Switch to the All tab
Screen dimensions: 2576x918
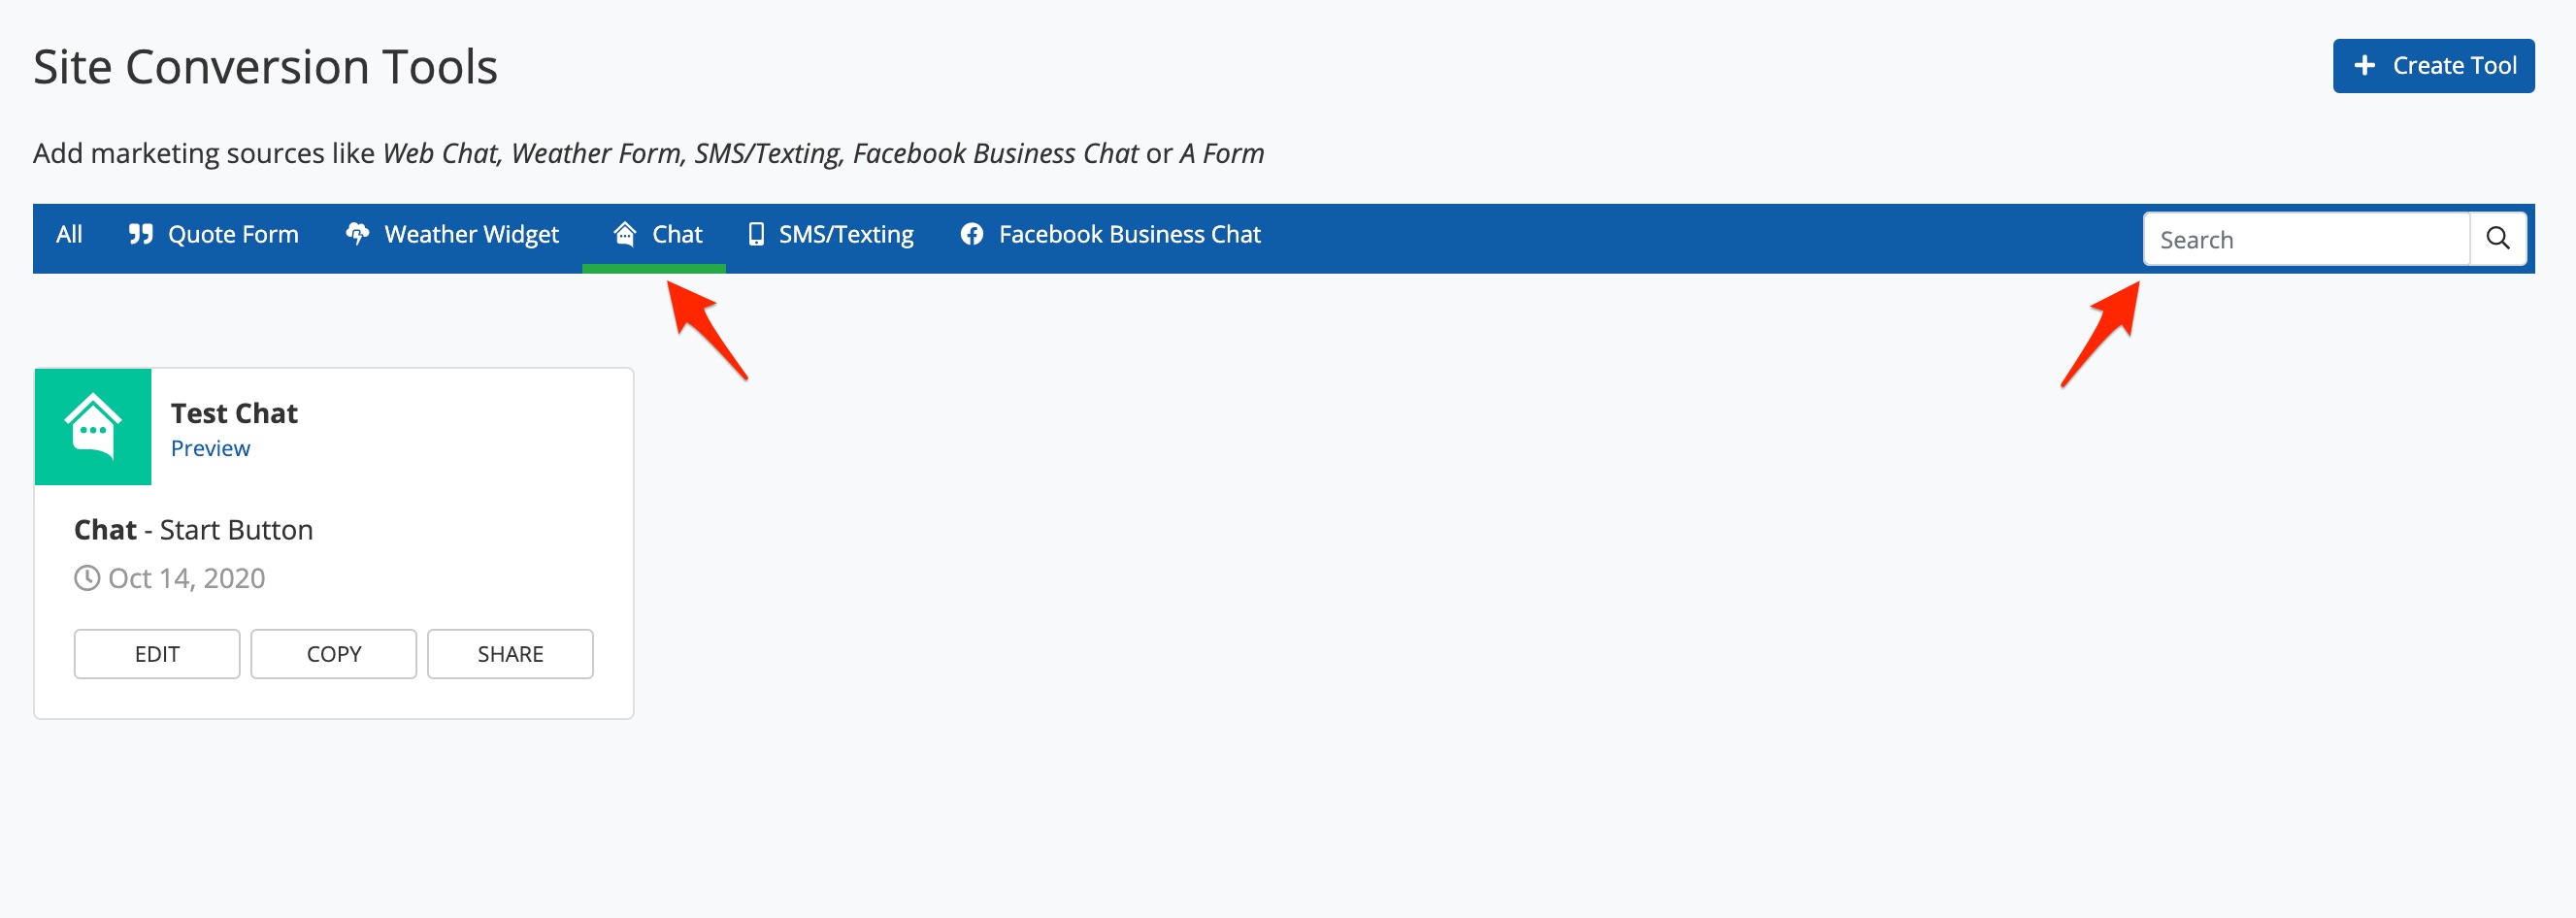point(69,234)
